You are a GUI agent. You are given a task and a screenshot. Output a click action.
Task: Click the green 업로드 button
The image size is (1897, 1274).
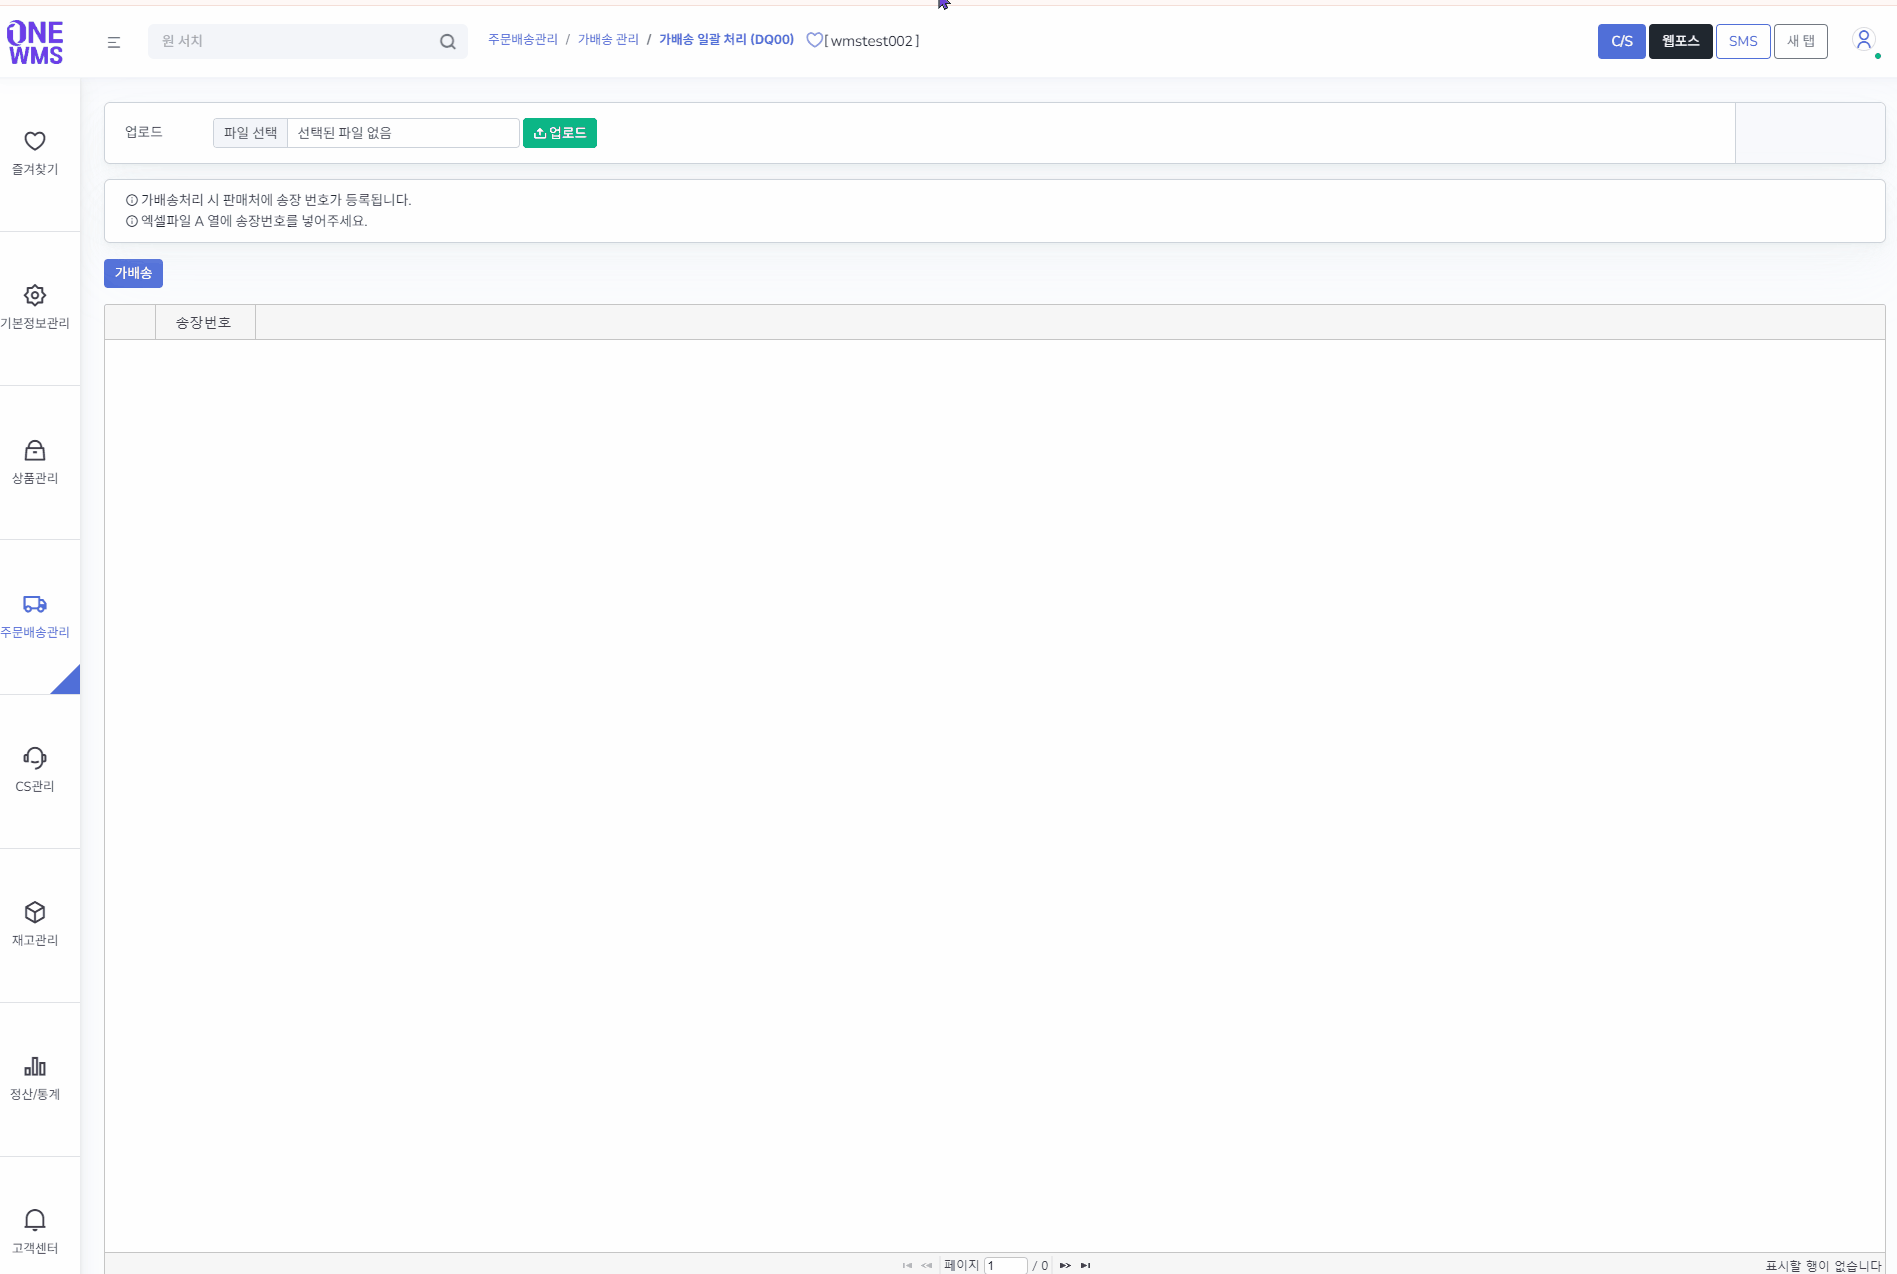pos(560,133)
